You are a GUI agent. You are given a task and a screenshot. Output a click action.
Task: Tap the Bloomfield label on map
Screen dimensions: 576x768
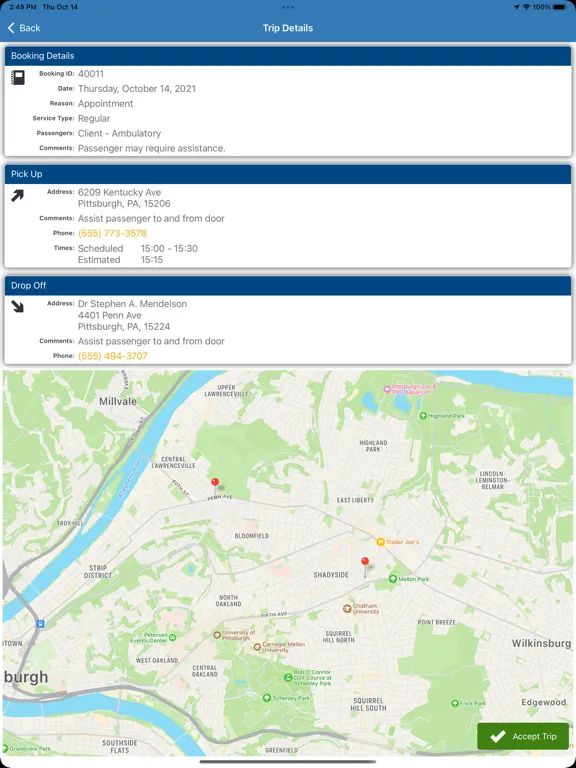pos(252,536)
